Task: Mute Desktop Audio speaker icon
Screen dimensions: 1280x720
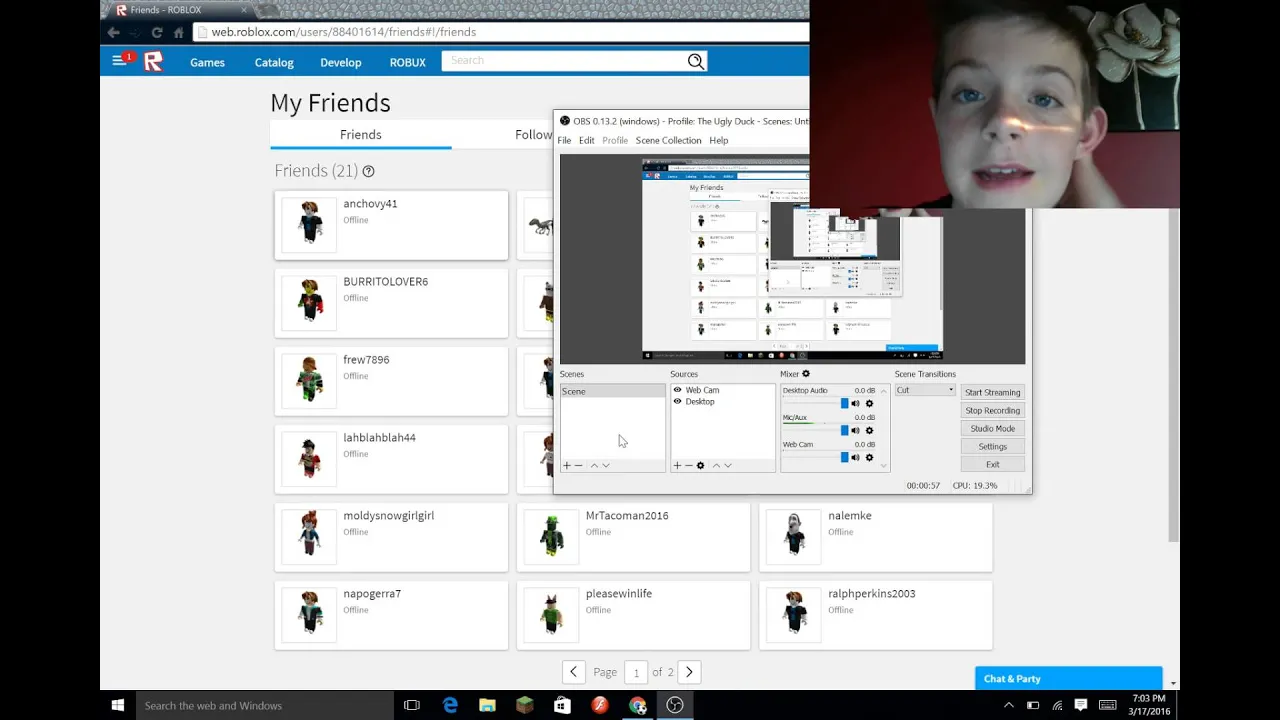Action: pyautogui.click(x=855, y=404)
